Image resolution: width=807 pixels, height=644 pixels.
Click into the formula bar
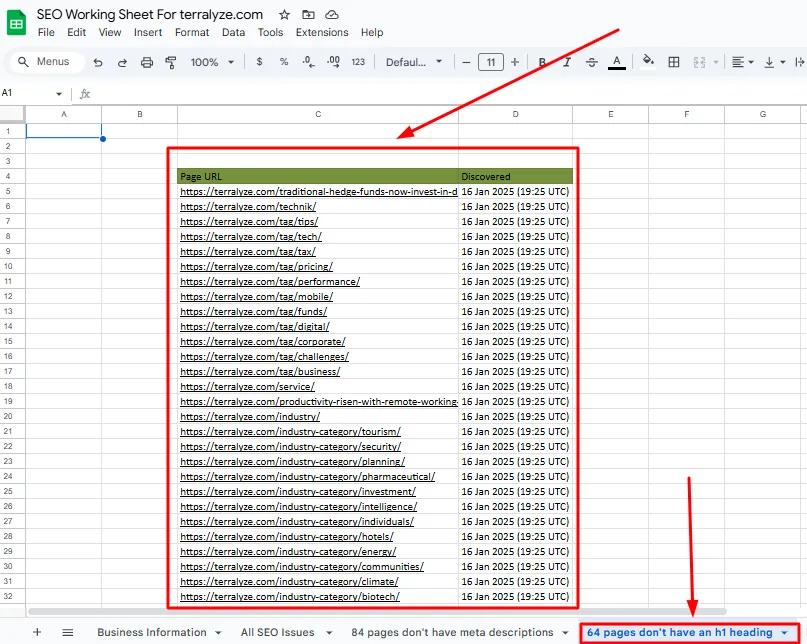click(x=448, y=94)
